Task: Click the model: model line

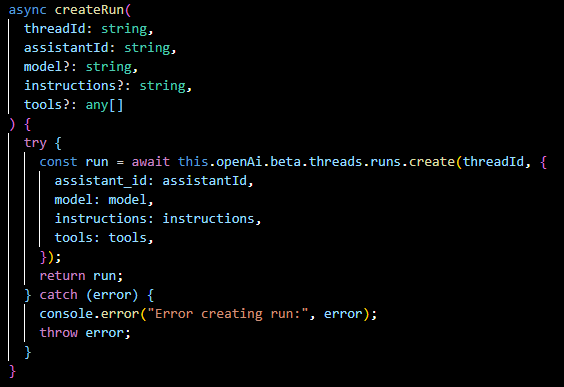Action: [104, 200]
